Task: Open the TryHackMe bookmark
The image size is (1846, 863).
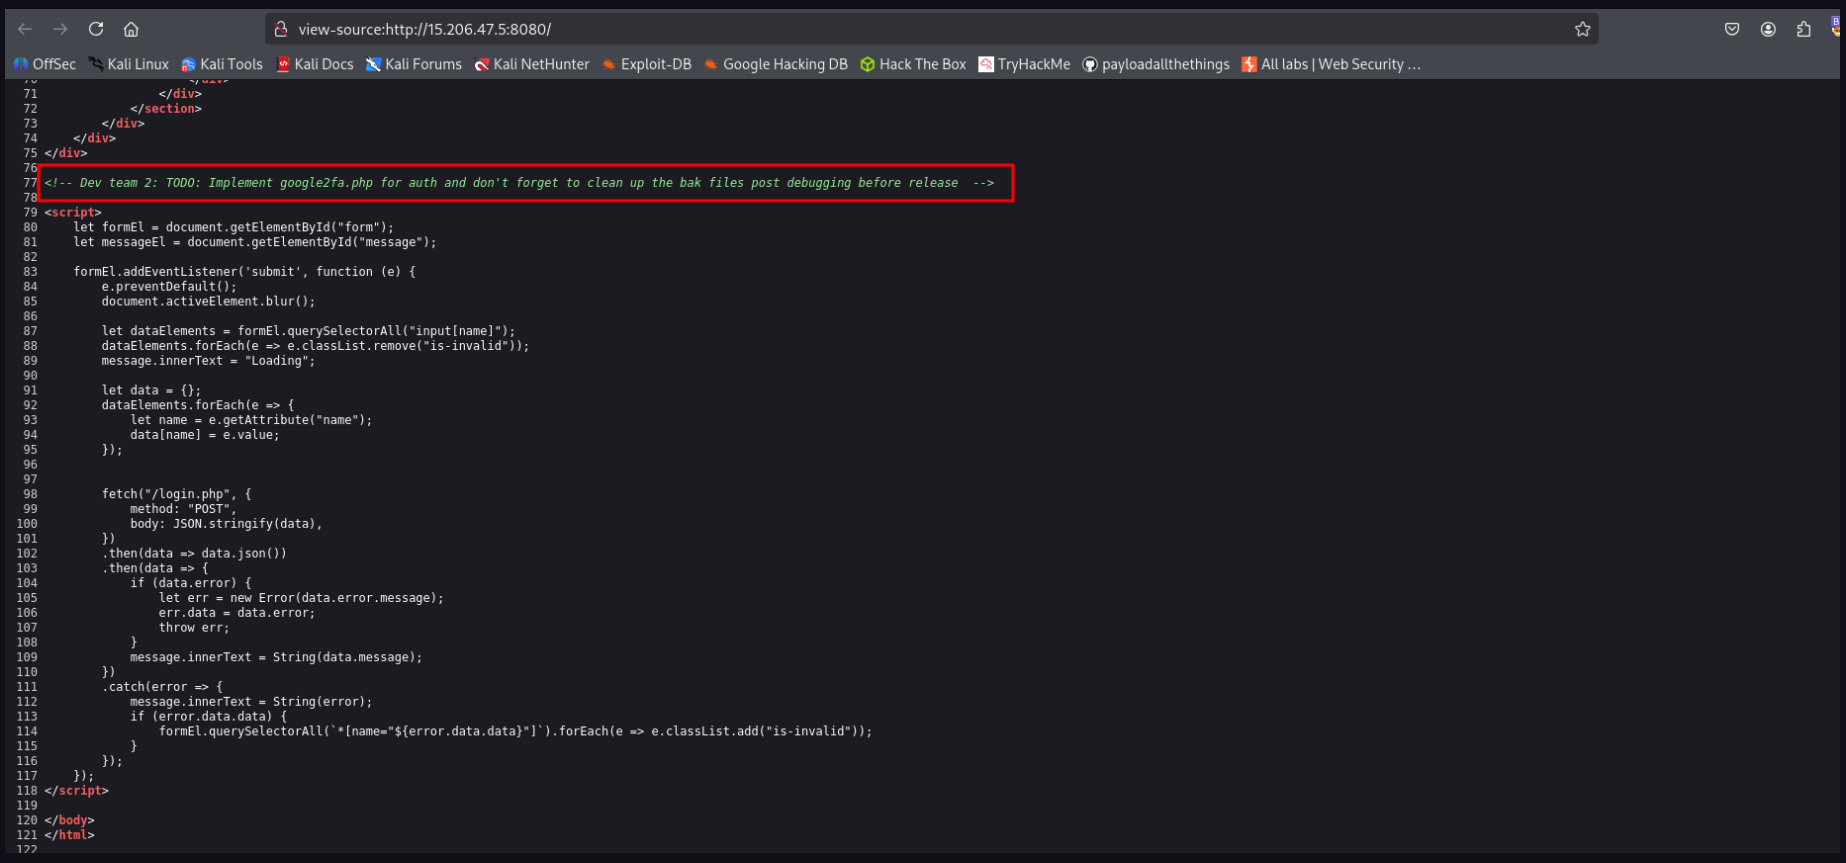Action: tap(1024, 64)
